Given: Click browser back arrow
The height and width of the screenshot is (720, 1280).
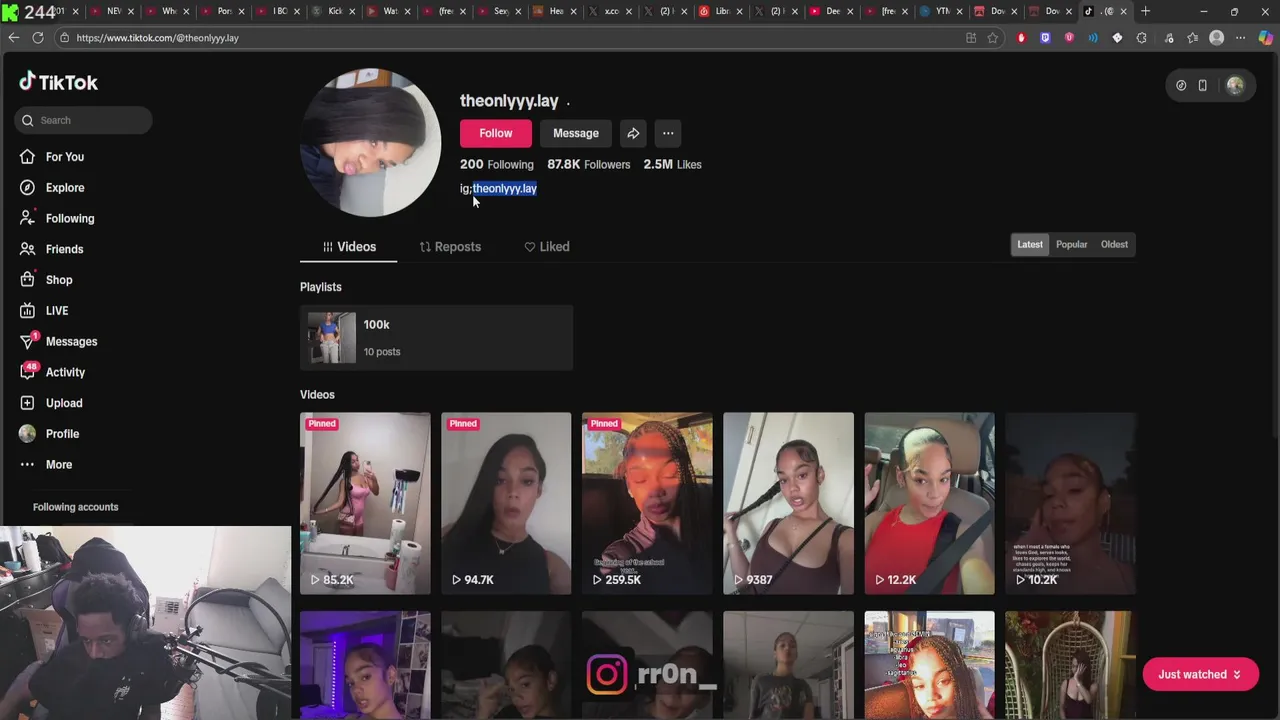Looking at the screenshot, I should (13, 38).
